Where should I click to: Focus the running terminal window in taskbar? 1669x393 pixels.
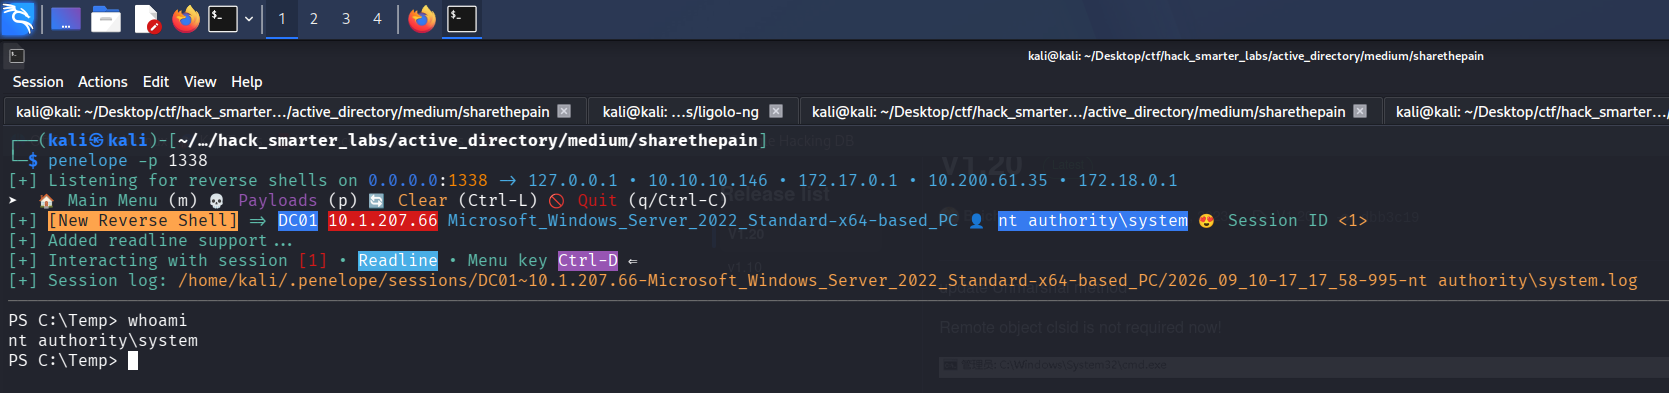point(462,19)
